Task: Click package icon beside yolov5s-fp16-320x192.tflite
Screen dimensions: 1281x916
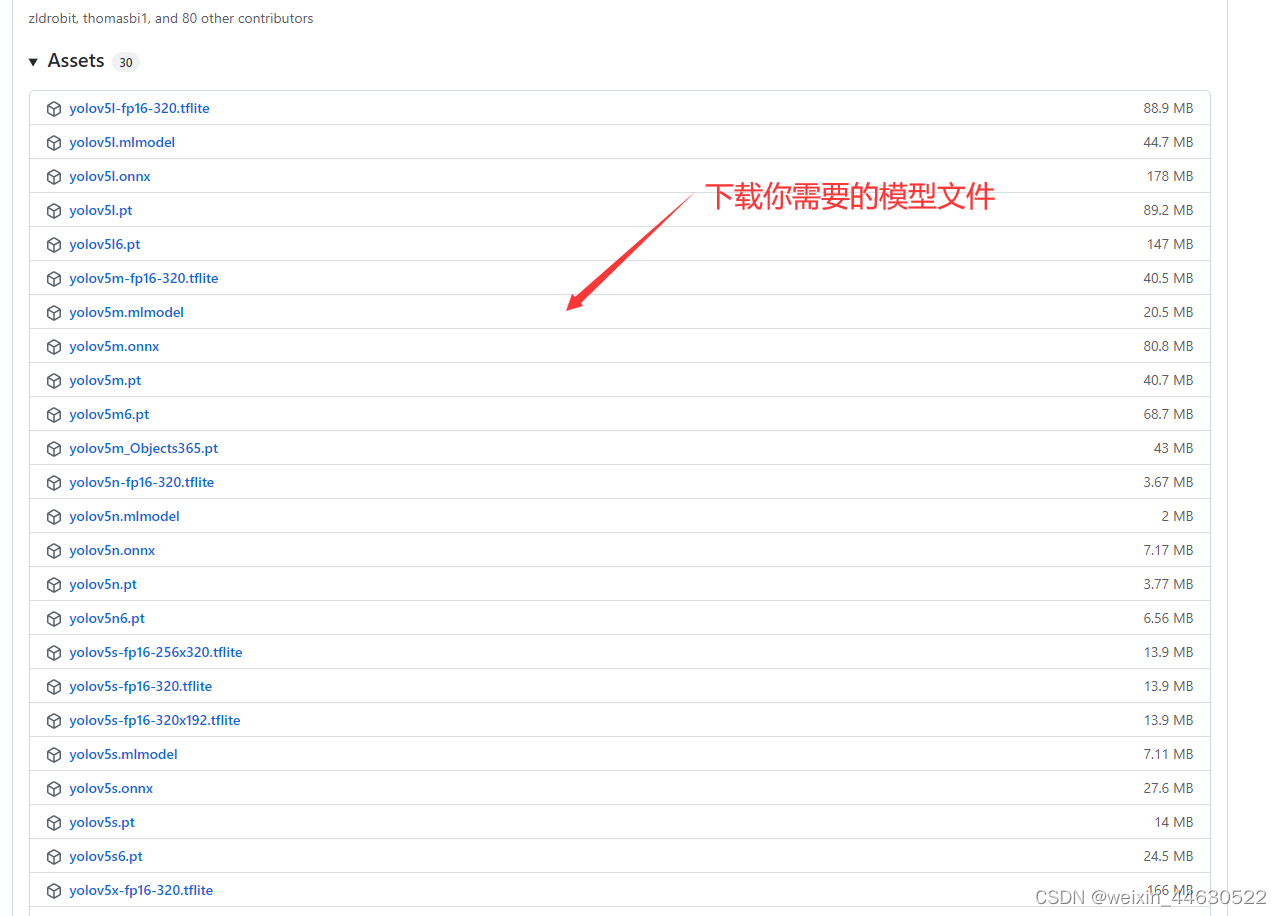Action: coord(54,720)
